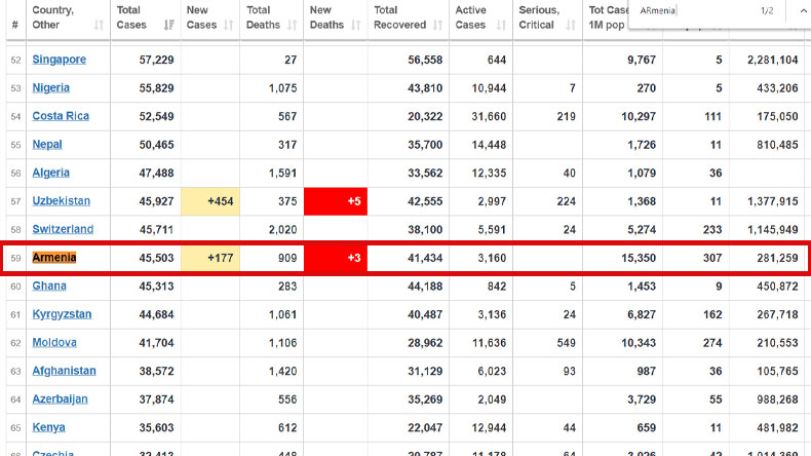Screen dimensions: 811x456
Task: Select Azerbaijan total cases 37,874
Action: 156,399
